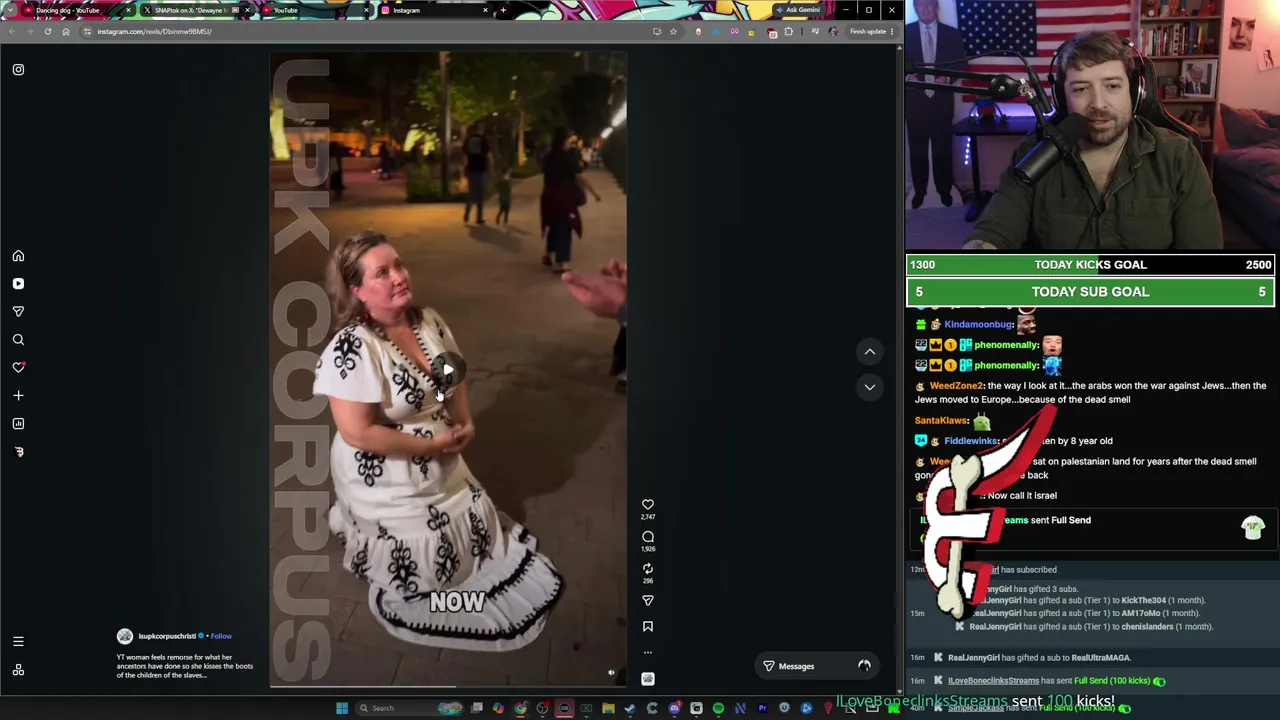Click the Today Sub Goal progress bar
The height and width of the screenshot is (720, 1280).
pyautogui.click(x=1091, y=292)
